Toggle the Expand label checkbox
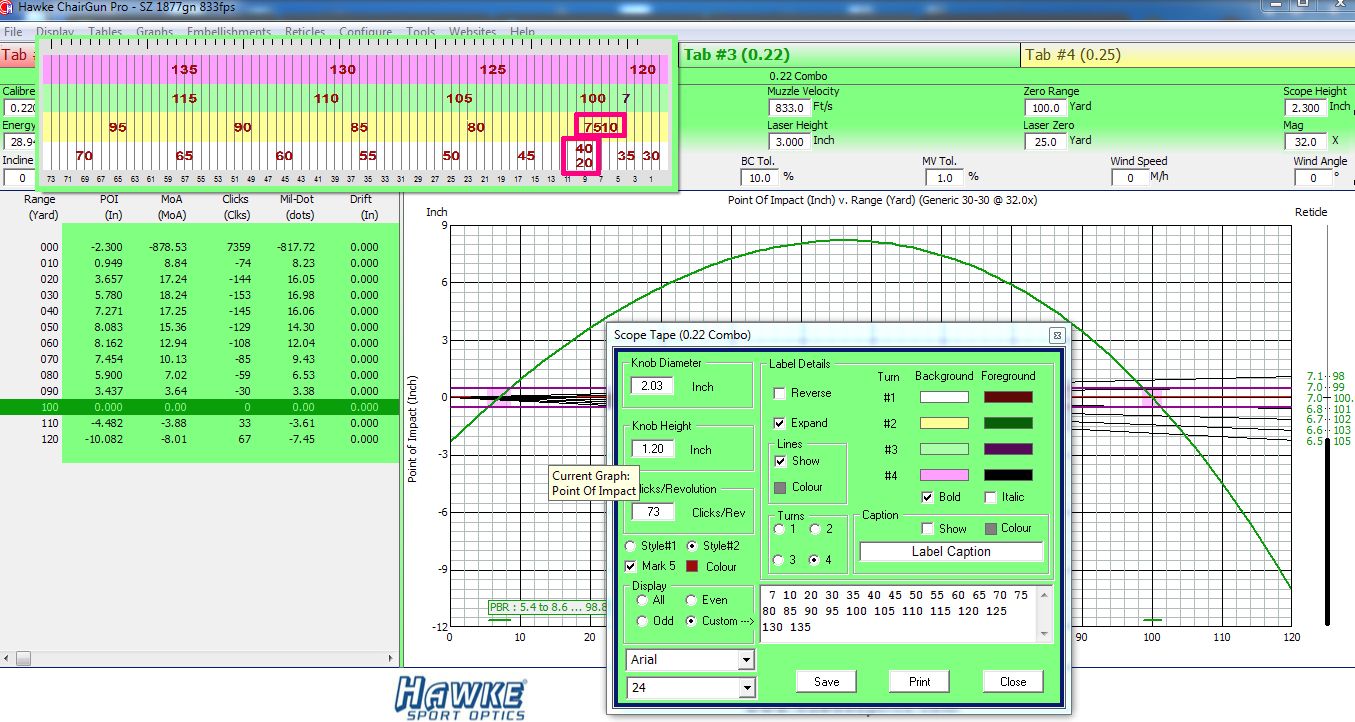The image size is (1355, 722). (x=781, y=423)
